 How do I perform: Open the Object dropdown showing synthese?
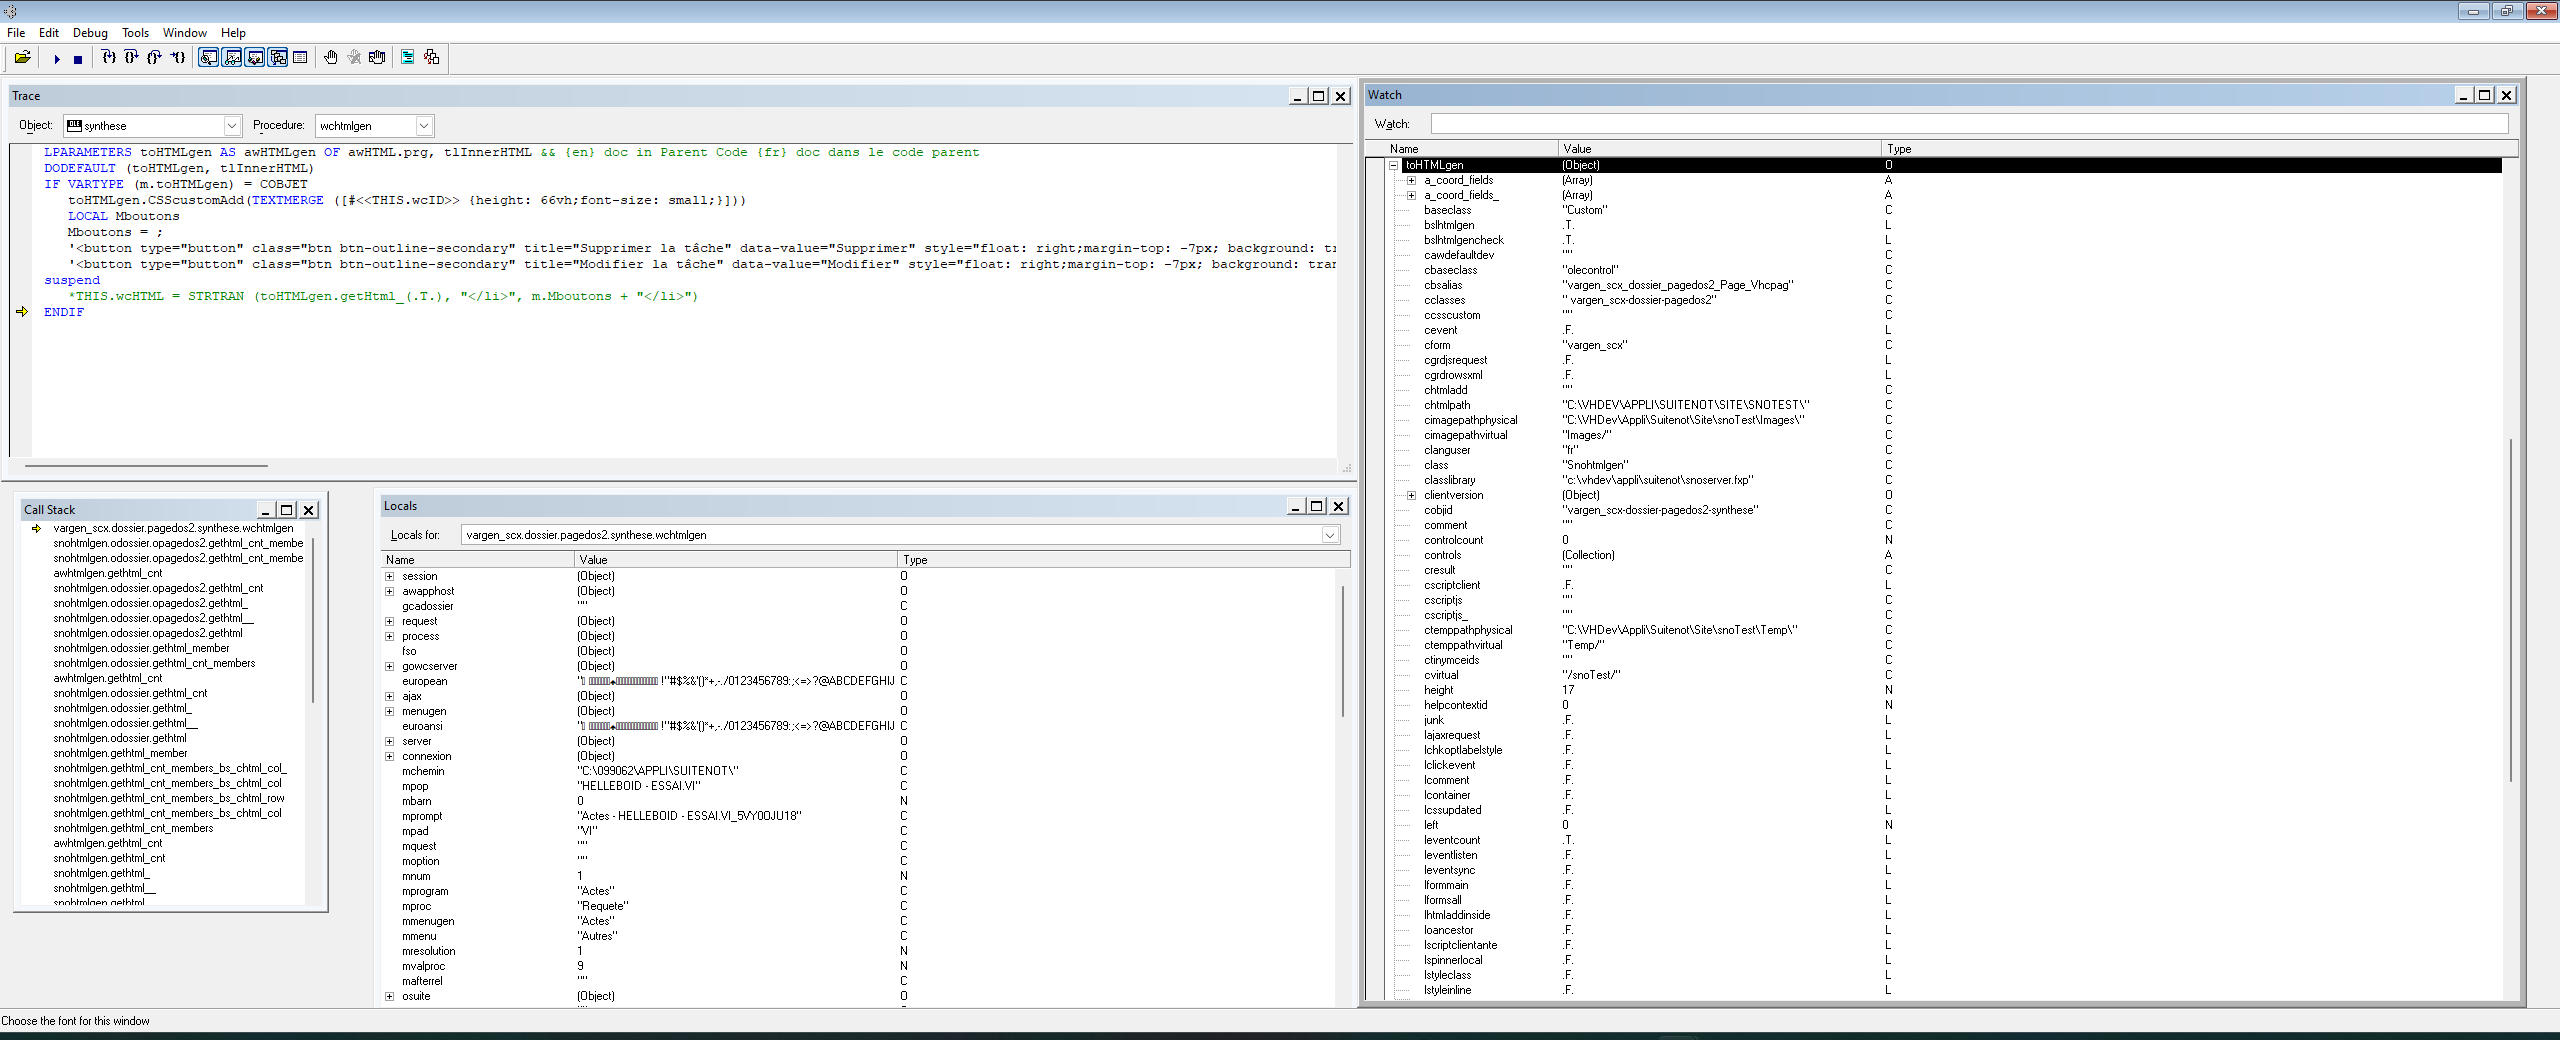(231, 125)
